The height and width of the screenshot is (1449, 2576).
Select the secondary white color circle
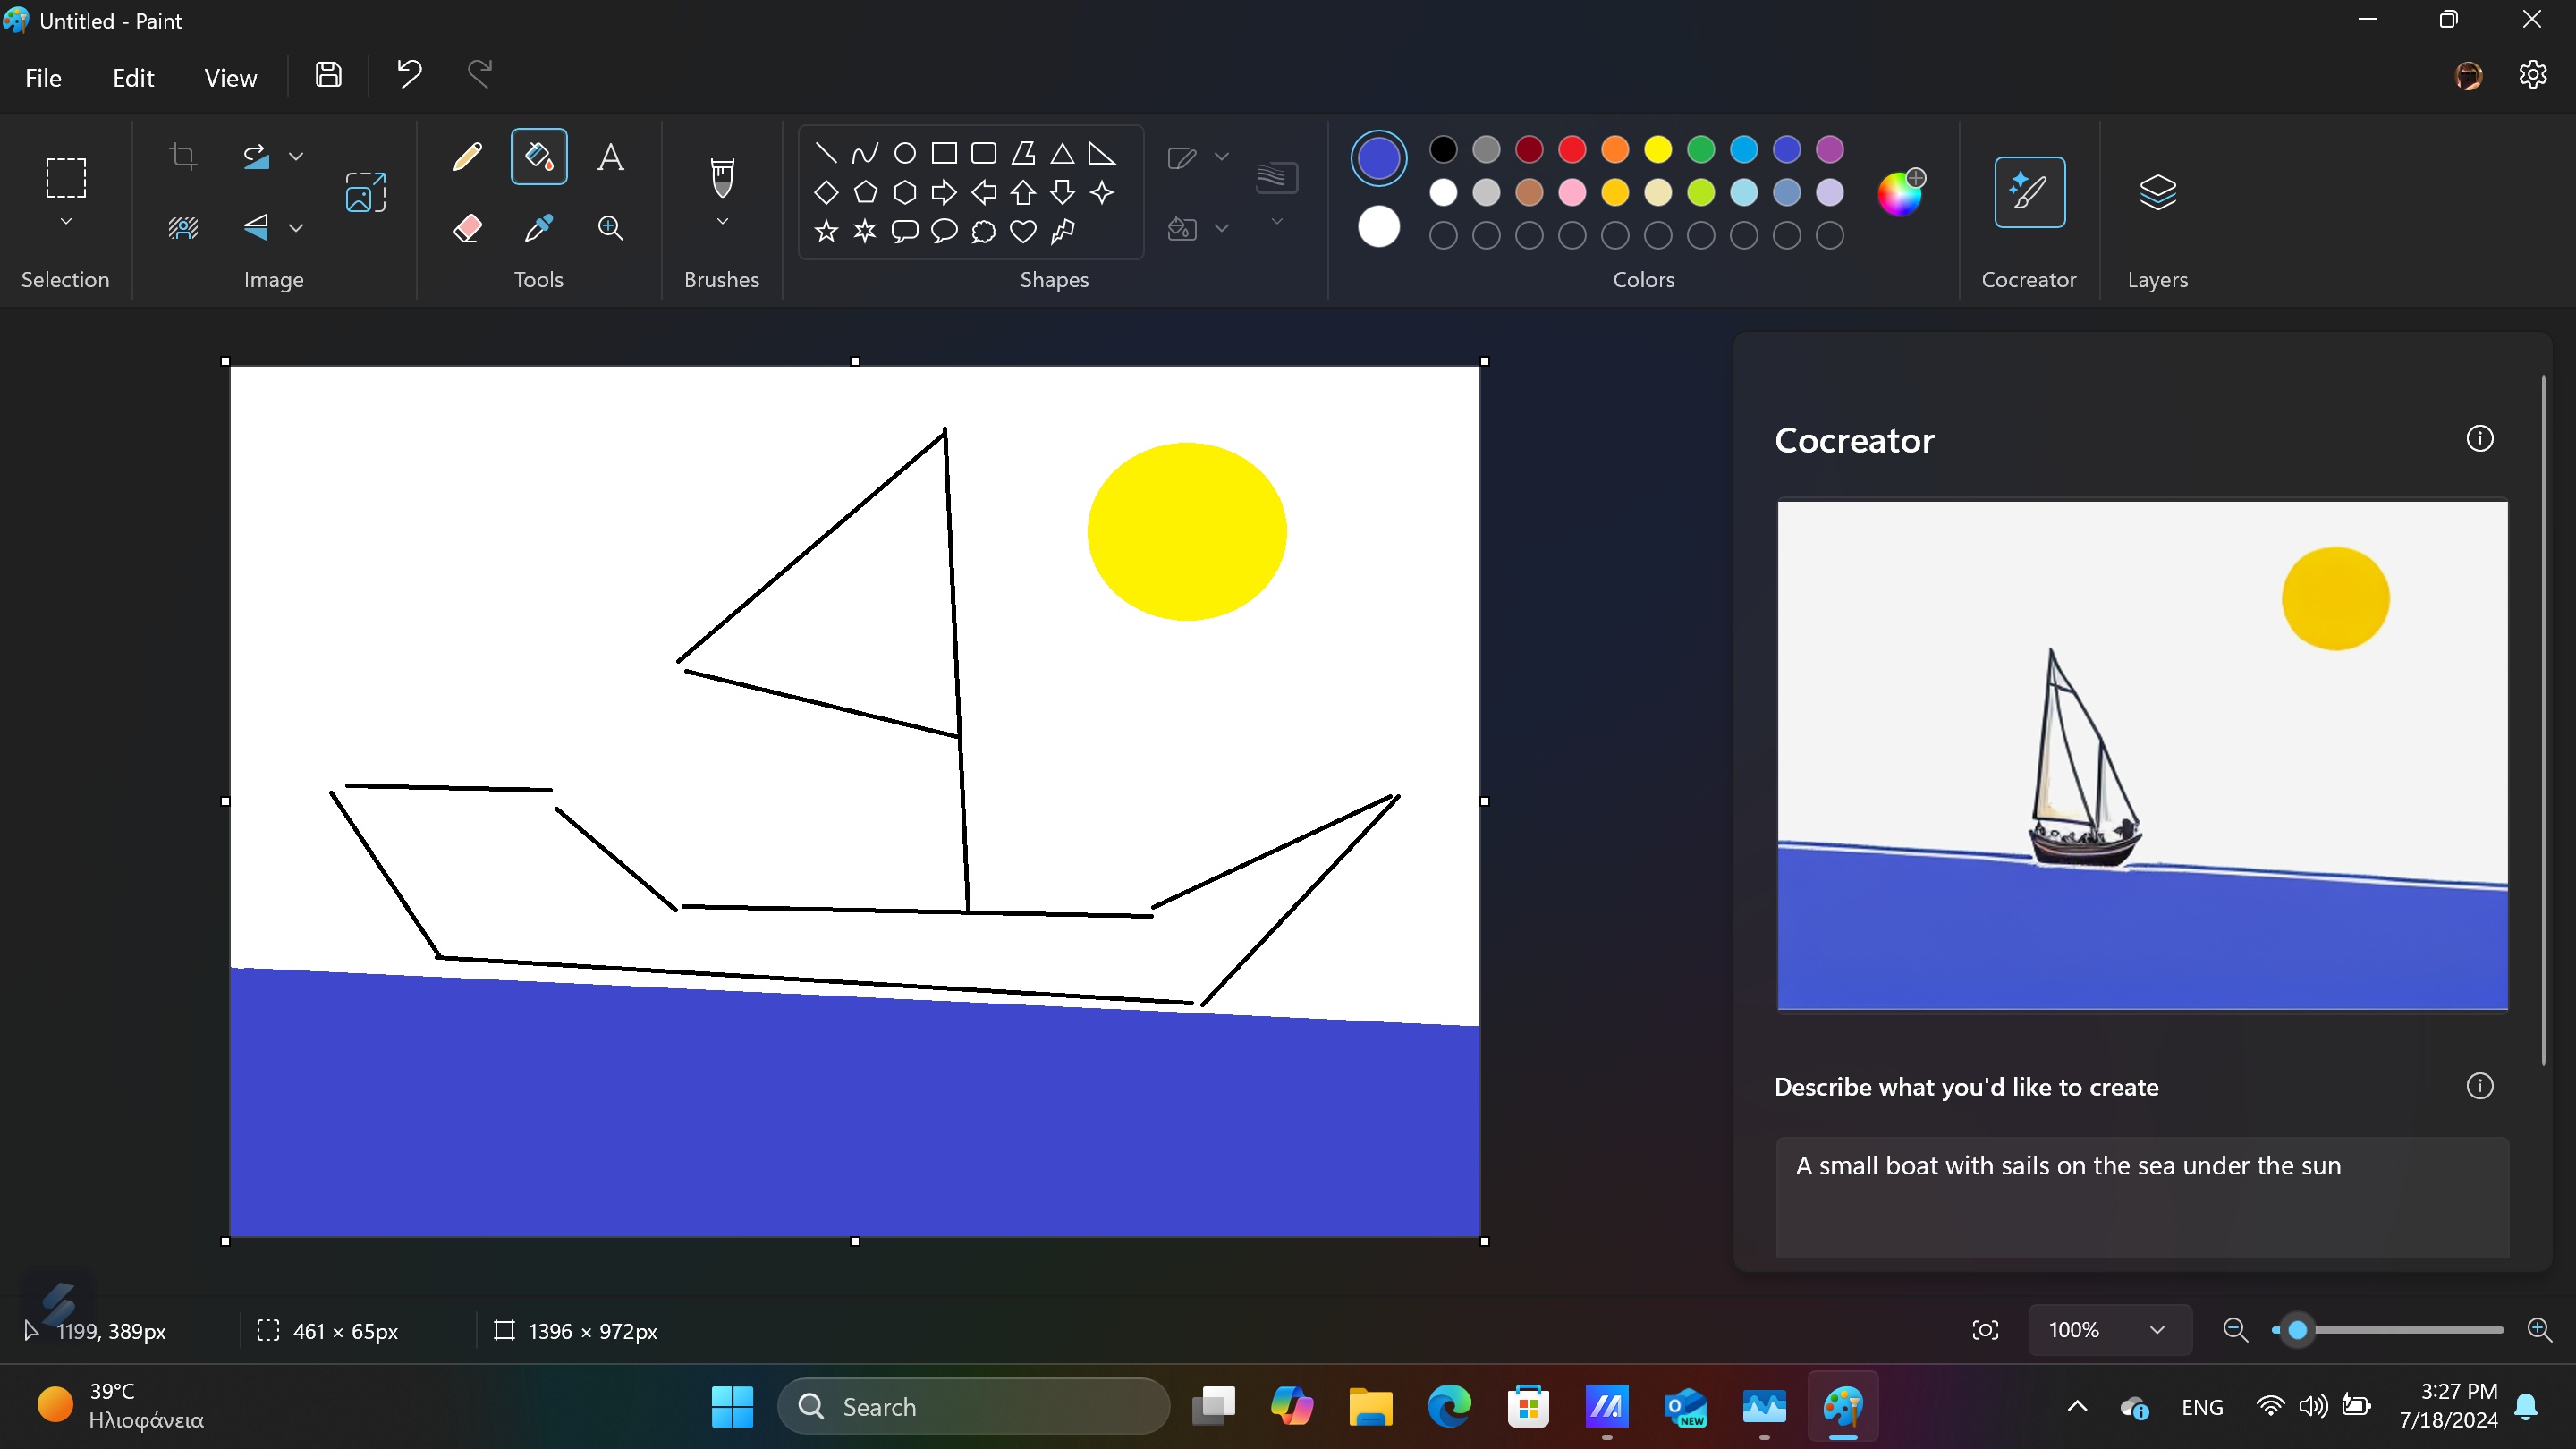[1378, 227]
